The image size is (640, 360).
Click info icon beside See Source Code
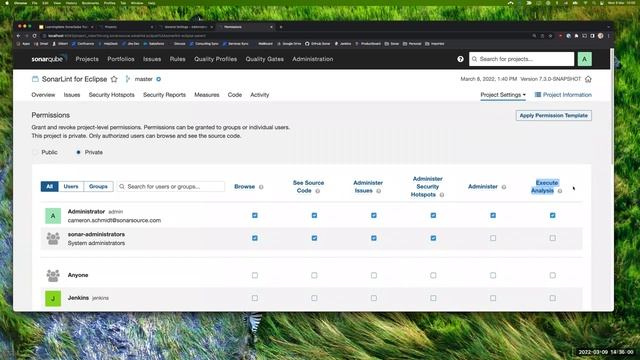[318, 191]
